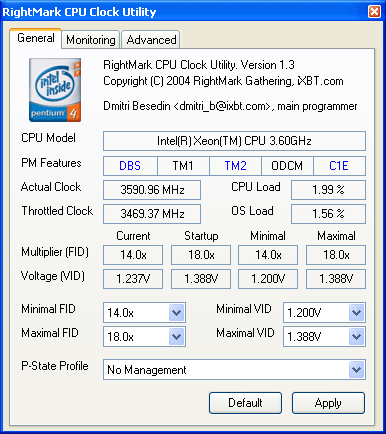The image size is (386, 434).
Task: Close the RightMark CPU Clock Utility window
Action: click(x=374, y=12)
